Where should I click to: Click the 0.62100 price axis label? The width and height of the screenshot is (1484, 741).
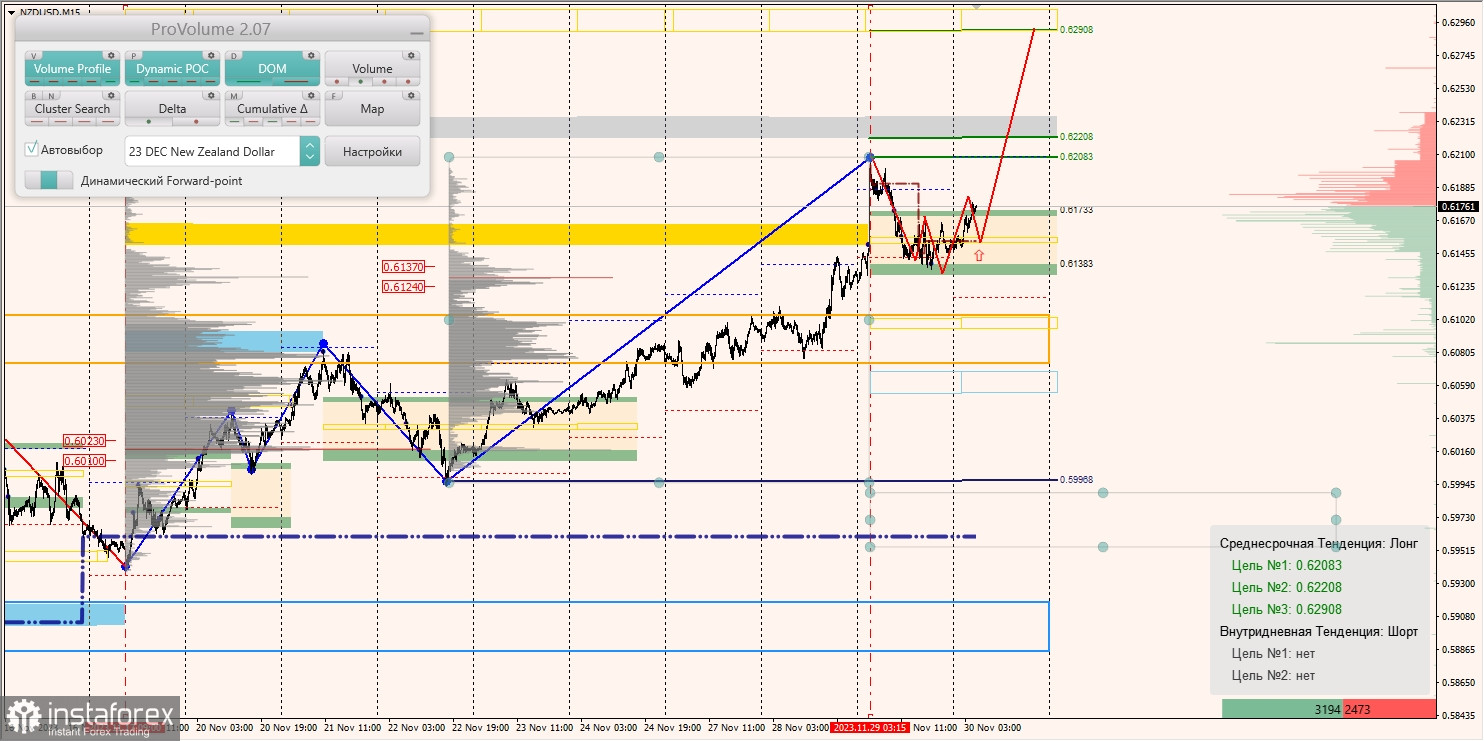(x=1460, y=154)
